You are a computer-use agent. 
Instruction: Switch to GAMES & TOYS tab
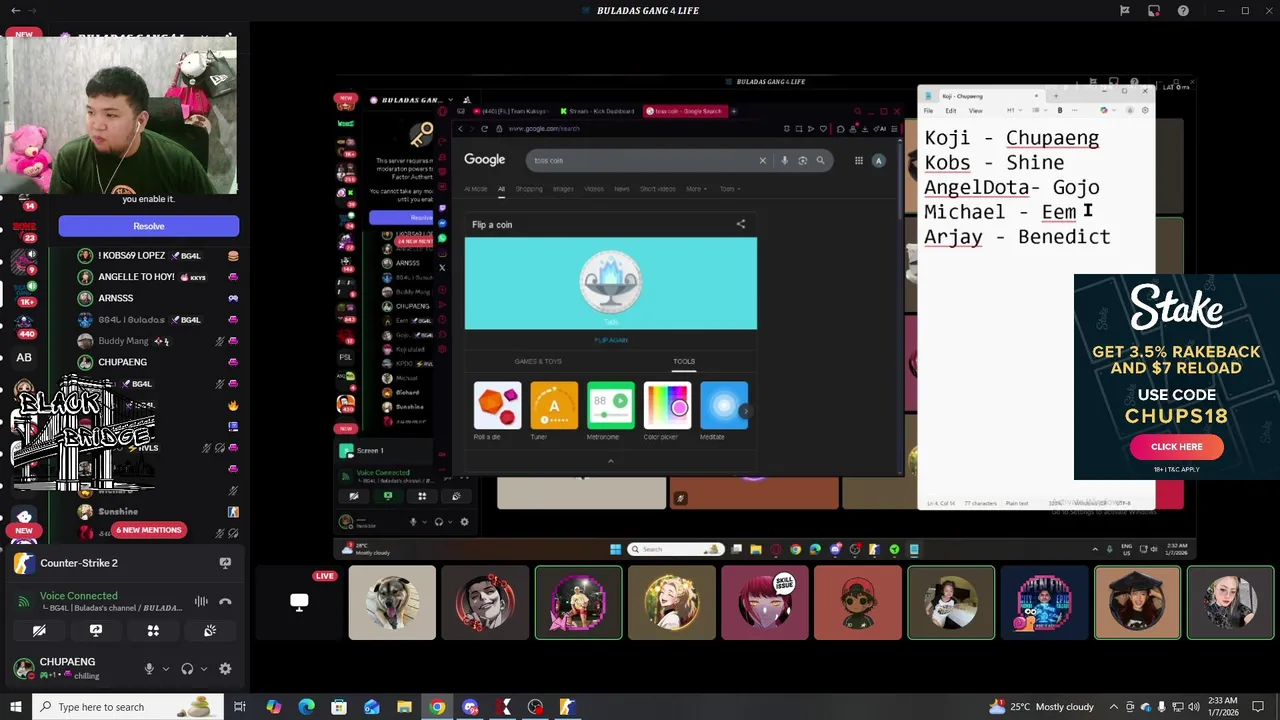tap(538, 361)
